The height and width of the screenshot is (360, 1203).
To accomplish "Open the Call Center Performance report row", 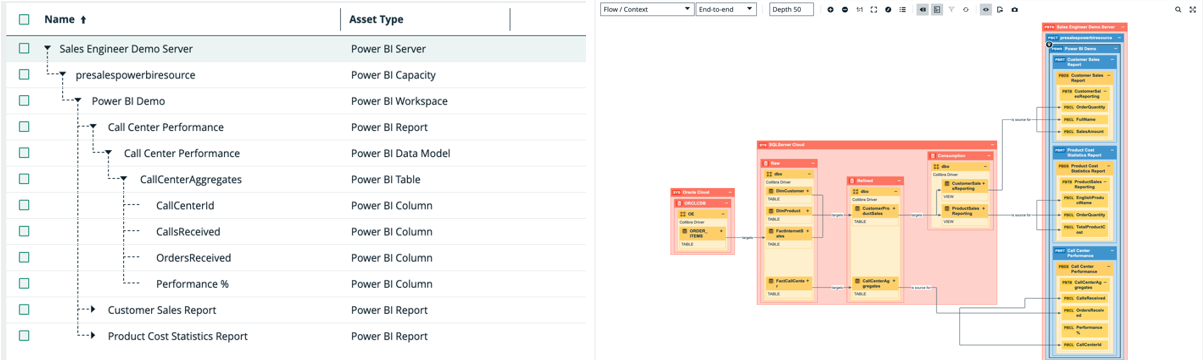I will 166,127.
